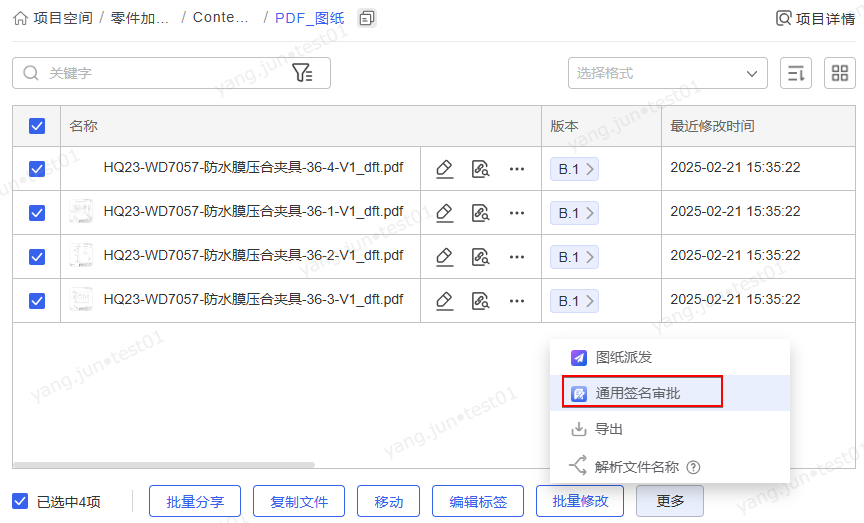
Task: Click the 批量分享 button
Action: click(195, 501)
